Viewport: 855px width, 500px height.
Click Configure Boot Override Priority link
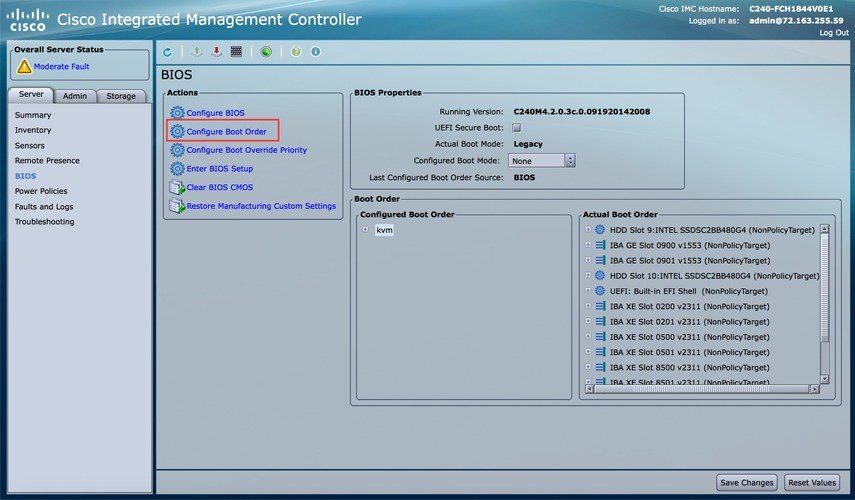[x=246, y=150]
